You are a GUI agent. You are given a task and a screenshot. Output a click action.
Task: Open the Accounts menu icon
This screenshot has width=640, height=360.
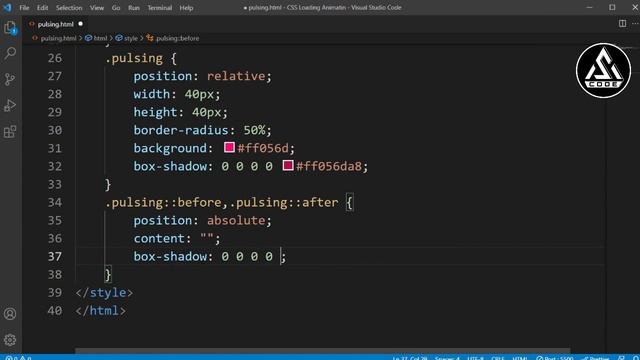10,314
